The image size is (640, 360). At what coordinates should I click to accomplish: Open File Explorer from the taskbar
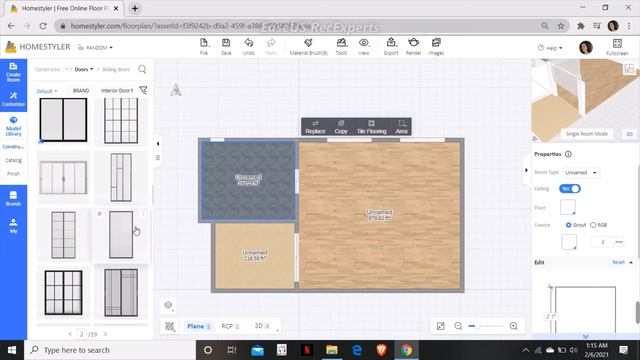coord(331,350)
